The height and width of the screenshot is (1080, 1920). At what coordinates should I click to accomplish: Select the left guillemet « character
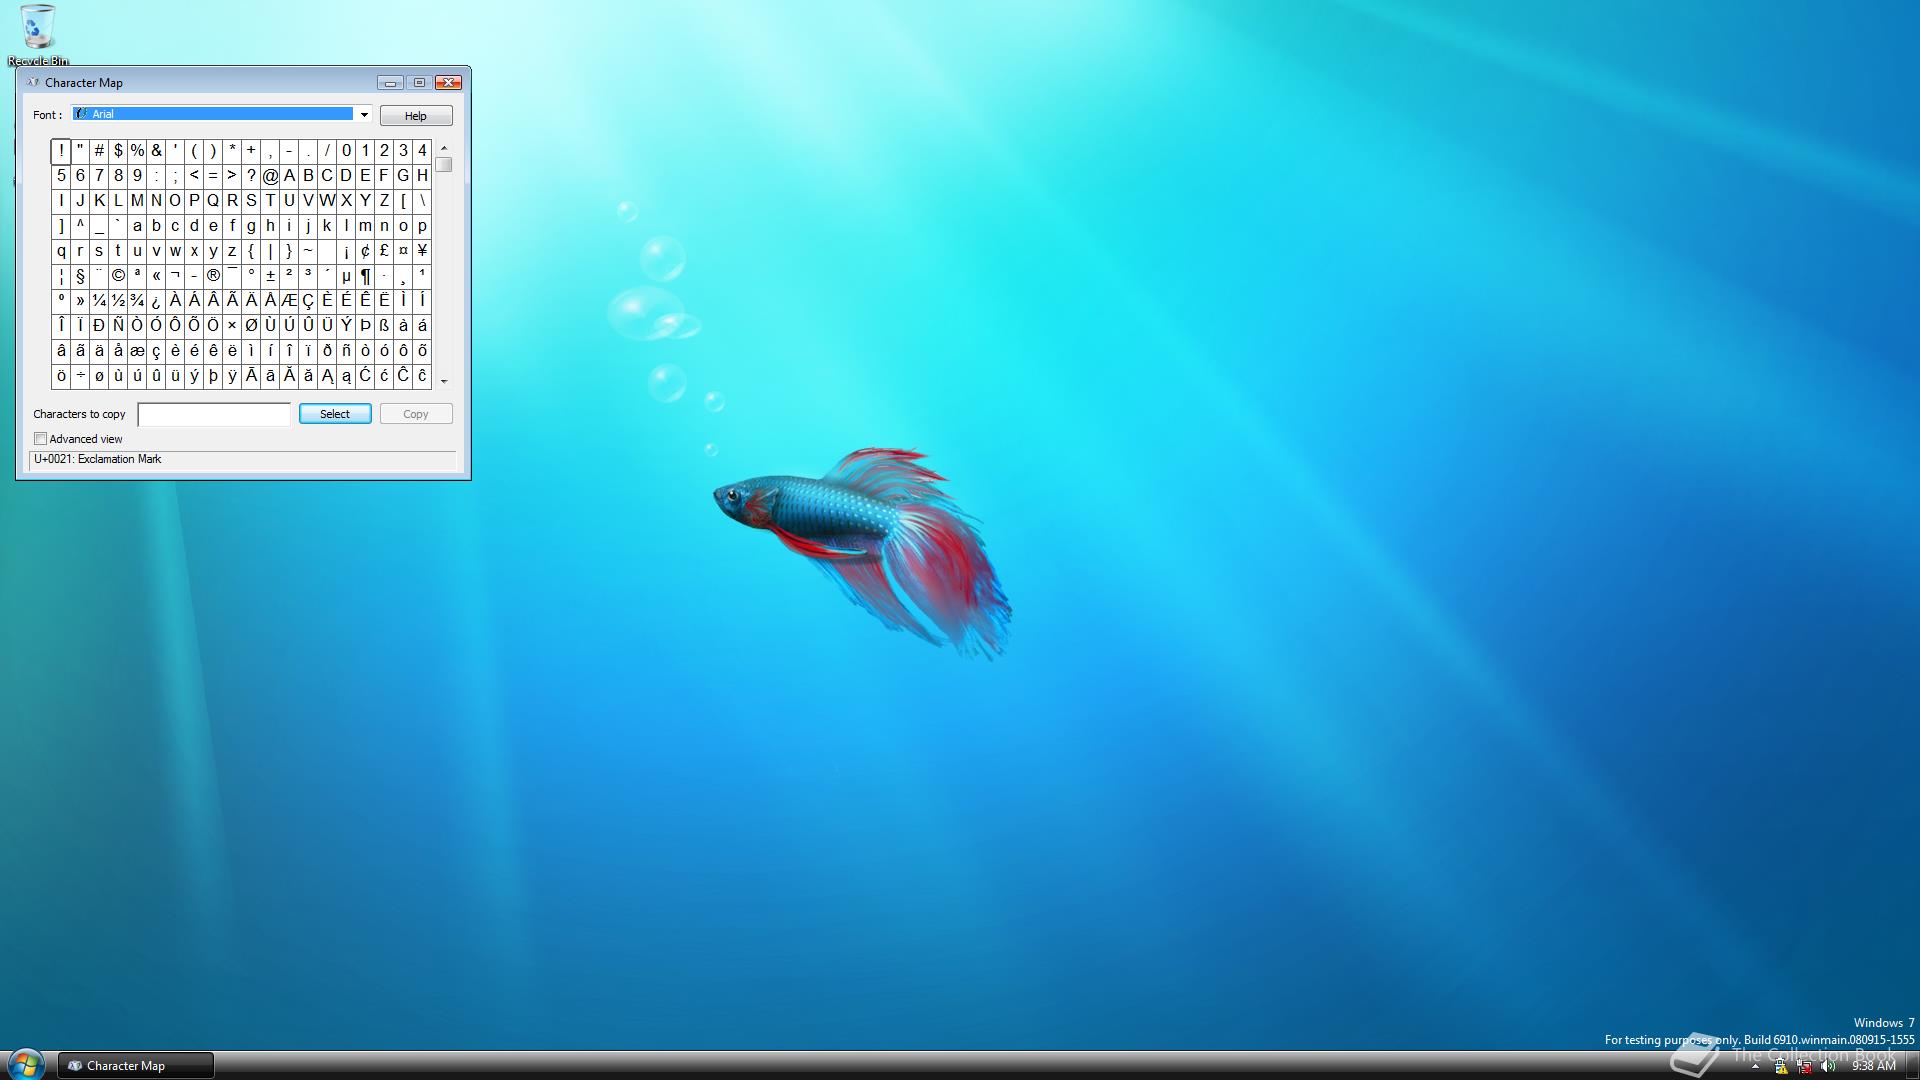pyautogui.click(x=156, y=276)
